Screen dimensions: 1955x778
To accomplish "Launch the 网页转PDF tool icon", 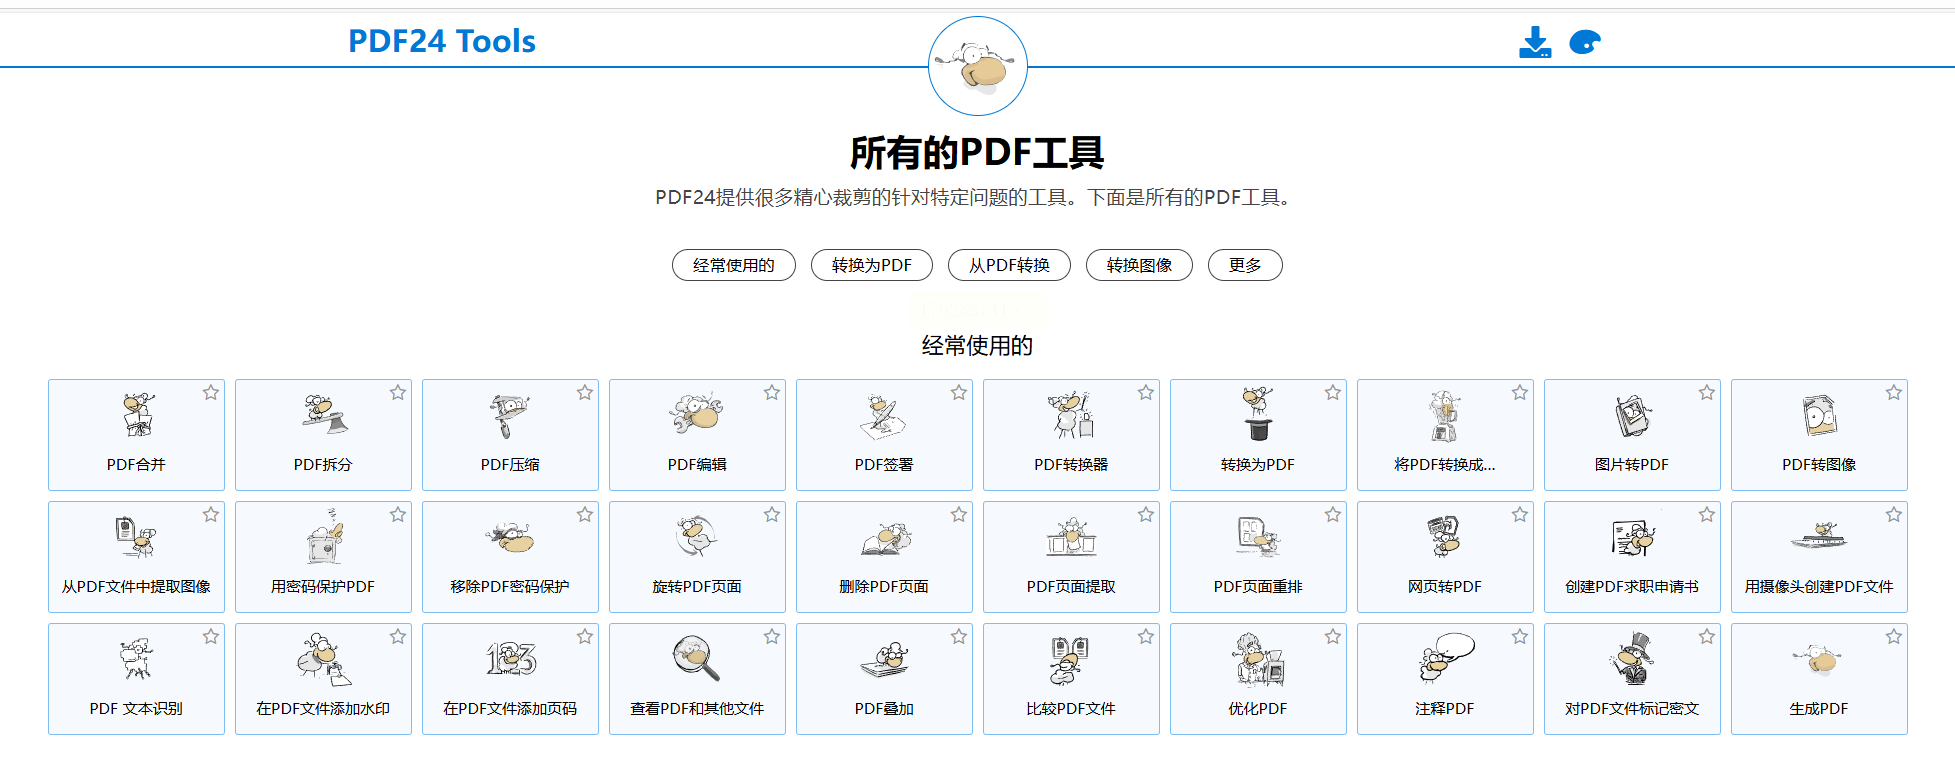I will 1445,537.
